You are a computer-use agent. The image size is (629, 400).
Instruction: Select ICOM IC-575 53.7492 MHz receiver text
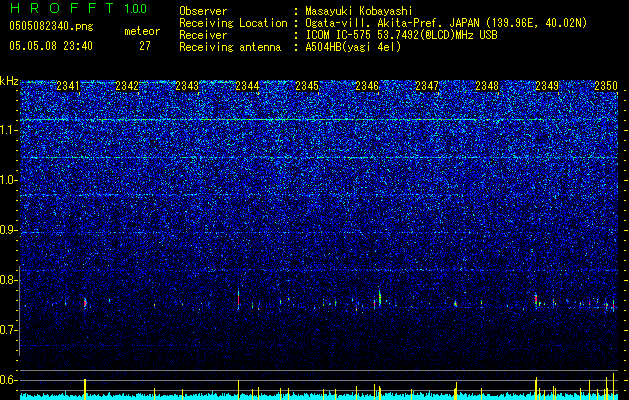pyautogui.click(x=401, y=35)
